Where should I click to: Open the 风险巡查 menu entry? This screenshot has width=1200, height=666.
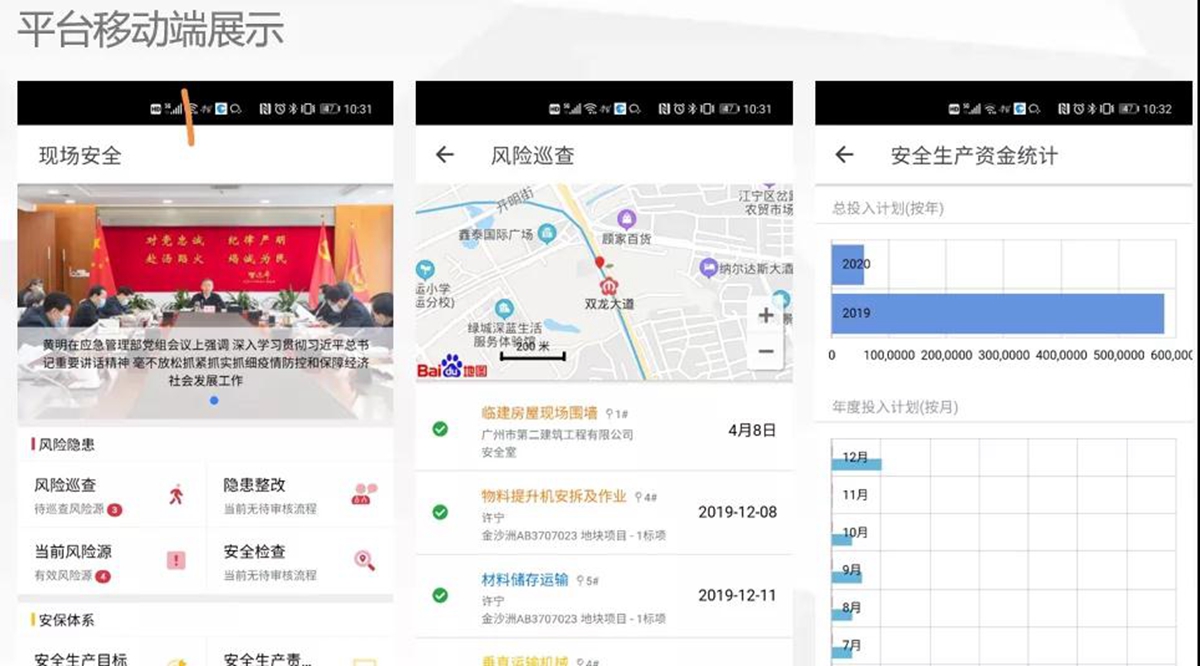coord(66,485)
